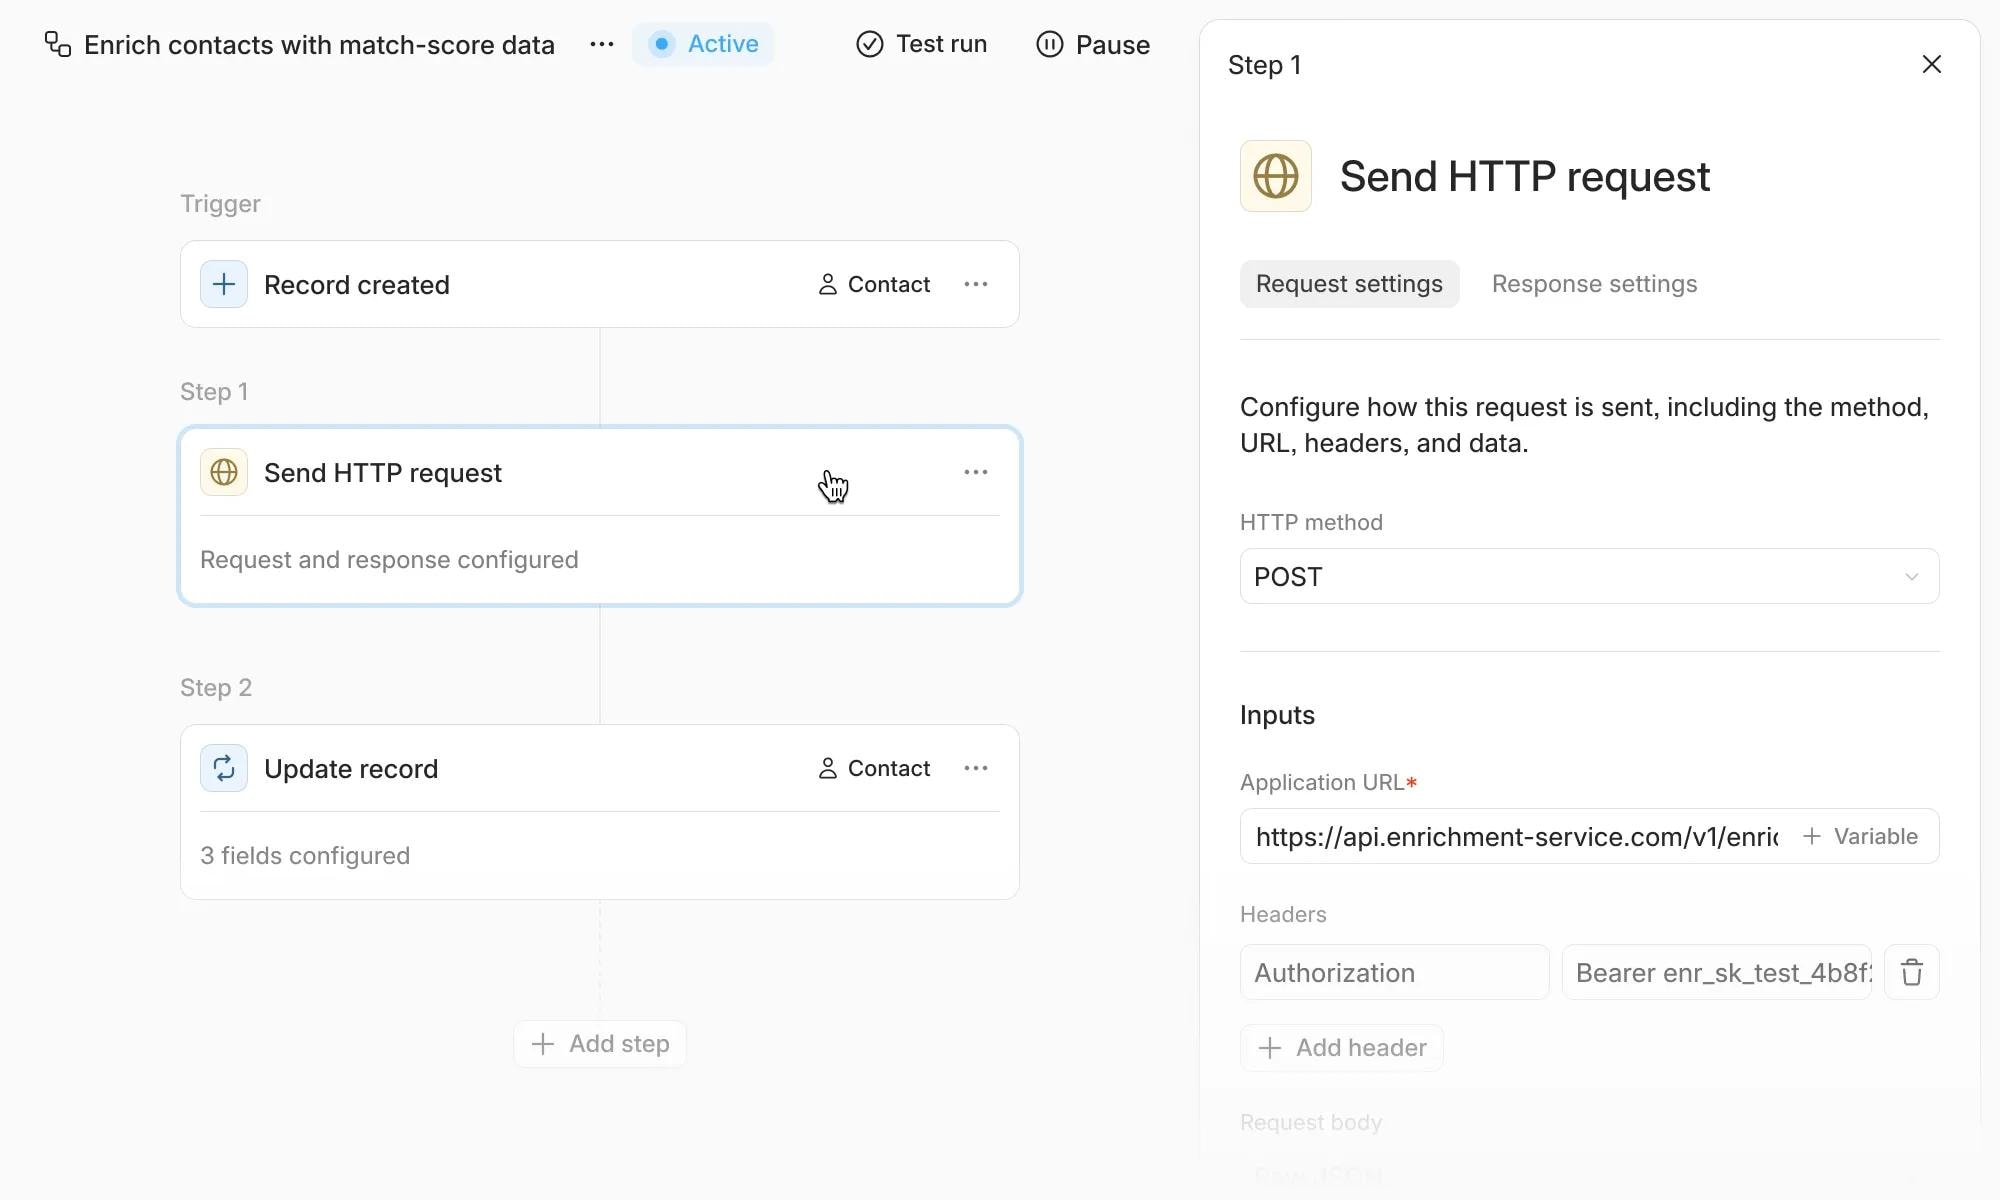The height and width of the screenshot is (1200, 2000).
Task: Click globe icon on Send HTTP request card
Action: [x=224, y=473]
